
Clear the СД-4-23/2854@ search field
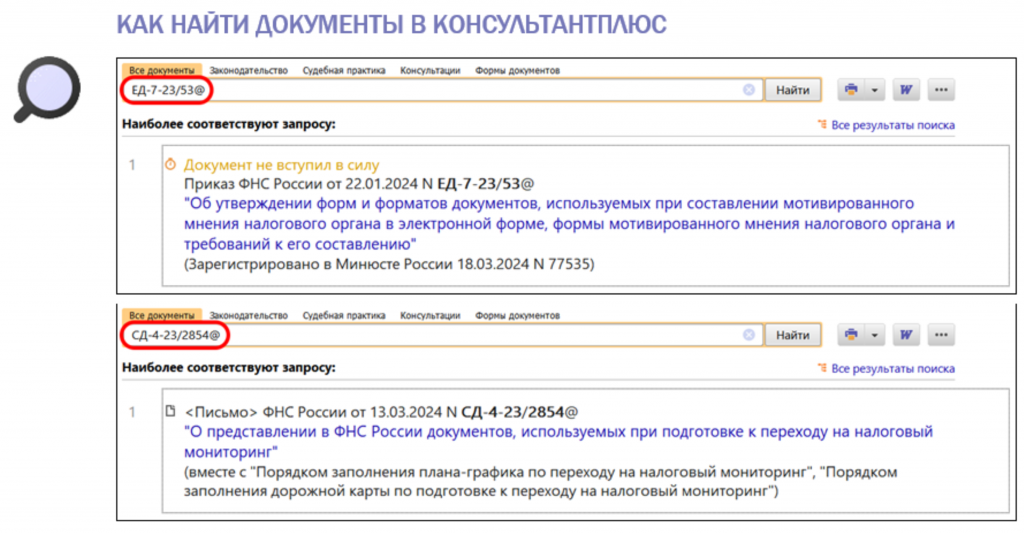point(749,334)
